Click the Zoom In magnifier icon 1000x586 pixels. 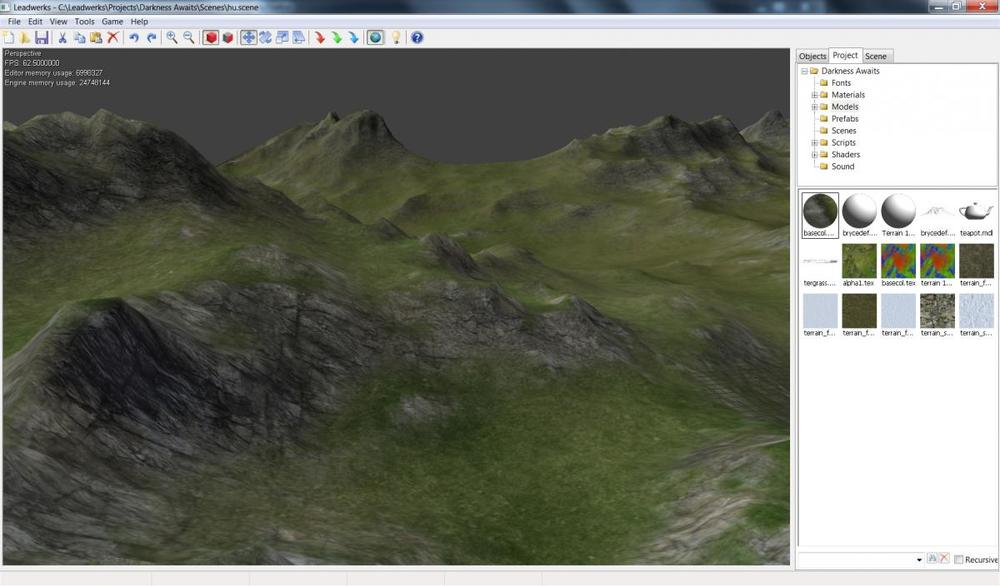click(172, 38)
